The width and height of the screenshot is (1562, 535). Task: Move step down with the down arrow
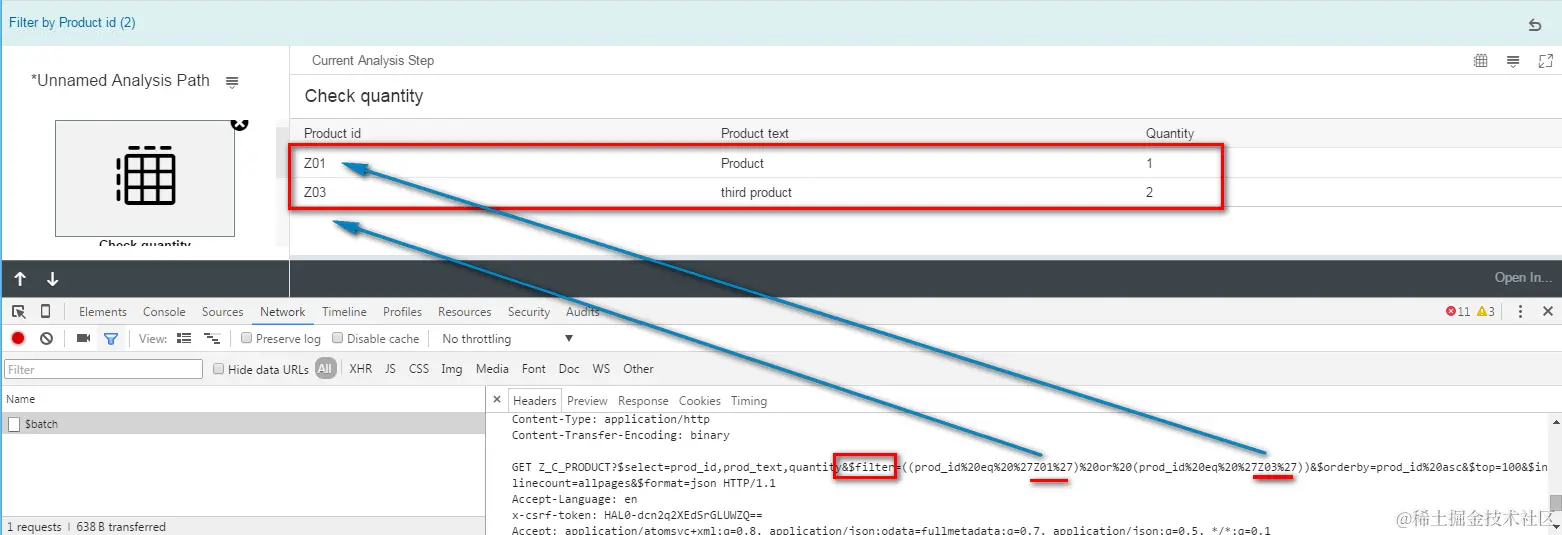tap(53, 279)
